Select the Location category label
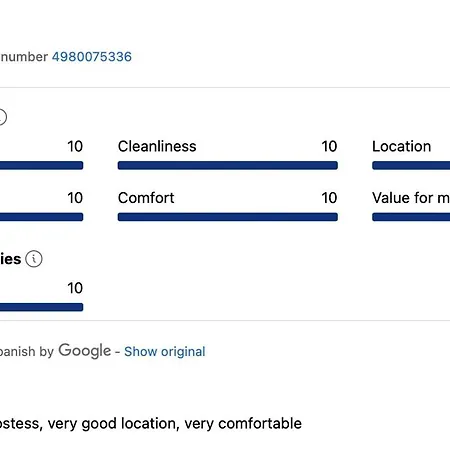450x450 pixels. point(401,146)
